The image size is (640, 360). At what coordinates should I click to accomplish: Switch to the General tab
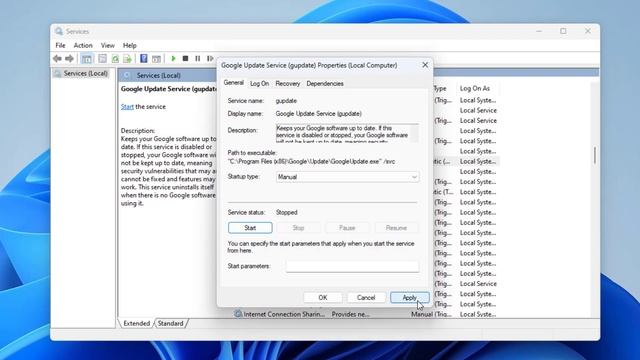click(233, 83)
